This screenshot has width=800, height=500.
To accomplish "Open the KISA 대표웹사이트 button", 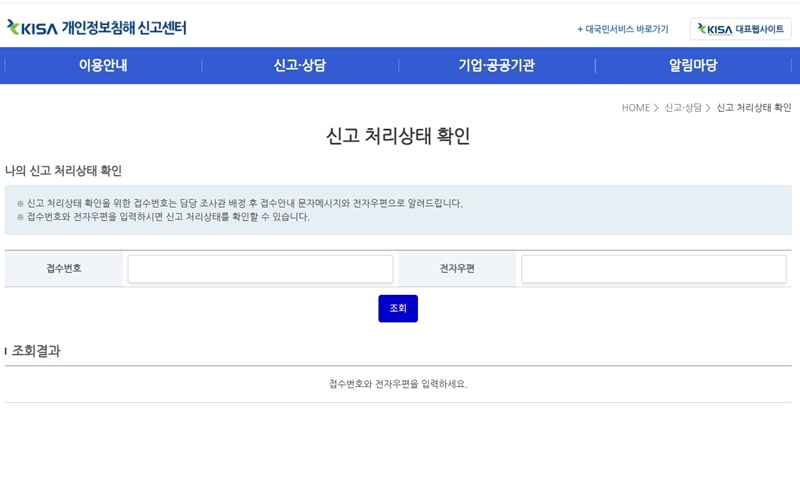I will tap(740, 29).
